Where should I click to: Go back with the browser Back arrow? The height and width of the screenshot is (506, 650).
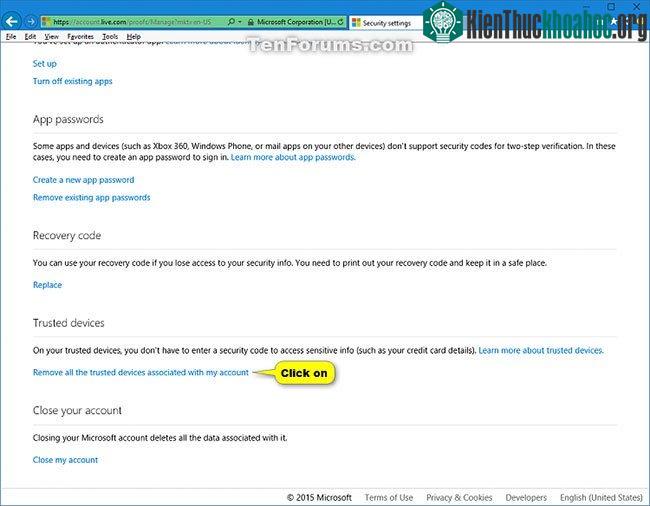(12, 22)
